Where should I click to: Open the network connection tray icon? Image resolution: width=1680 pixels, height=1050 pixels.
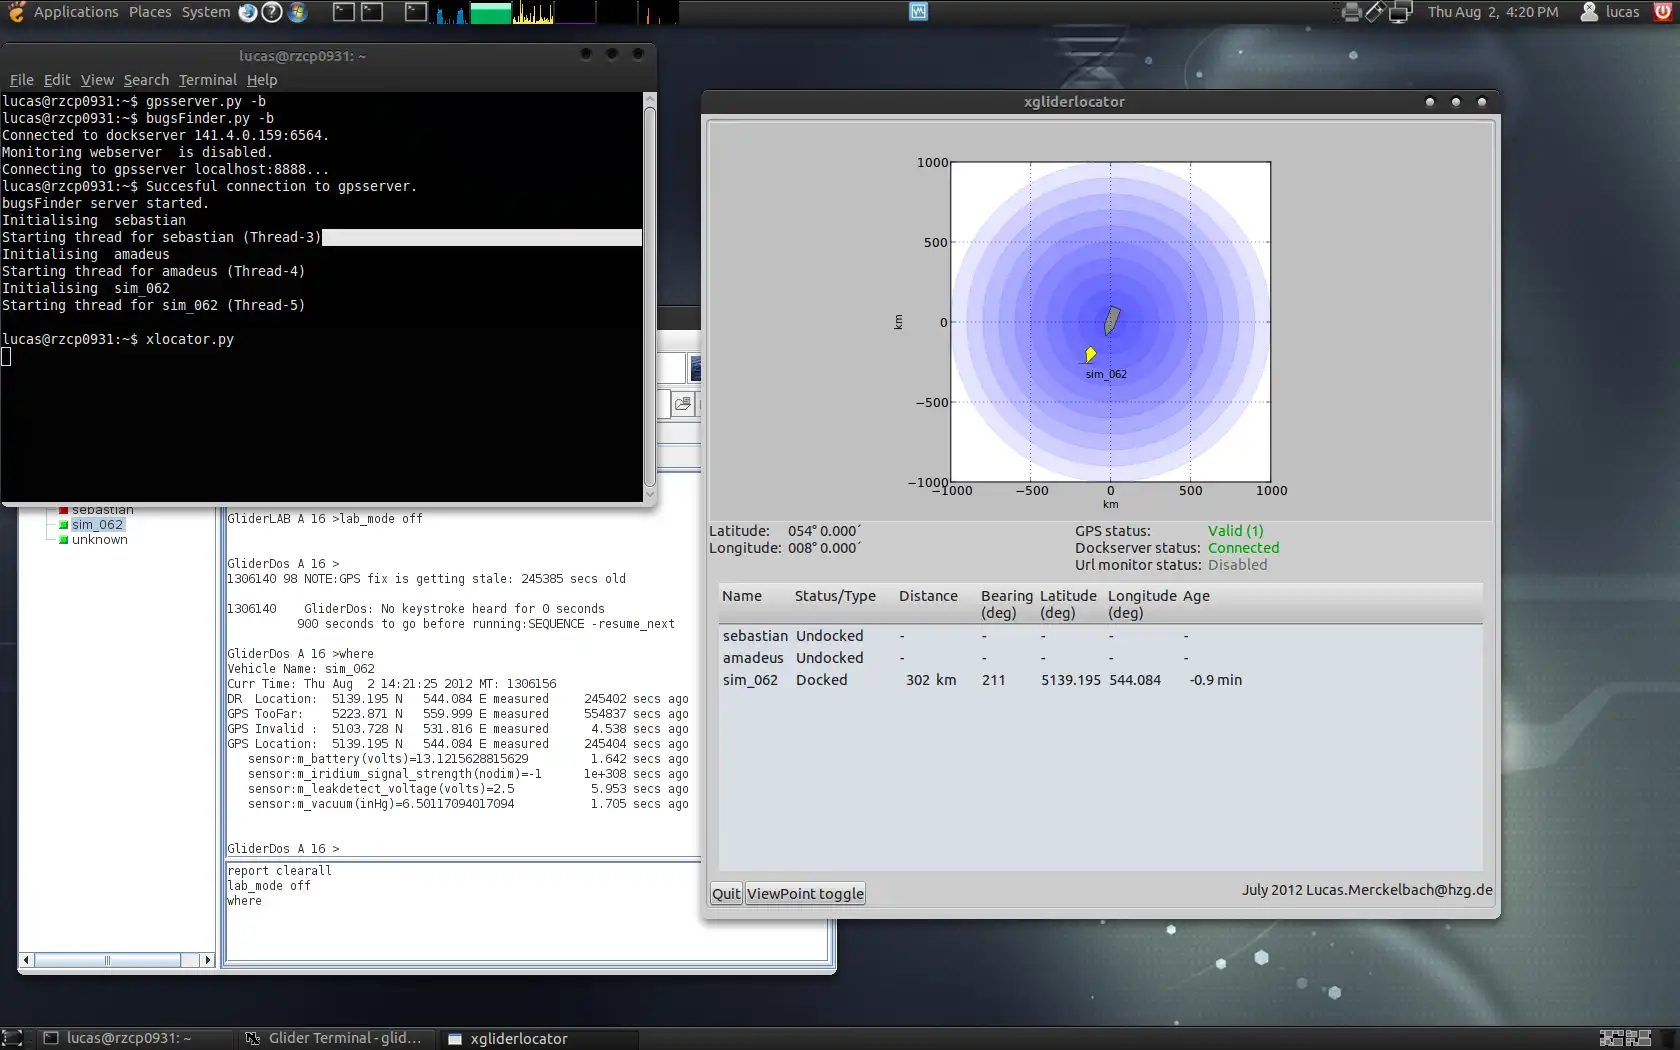pos(1400,12)
